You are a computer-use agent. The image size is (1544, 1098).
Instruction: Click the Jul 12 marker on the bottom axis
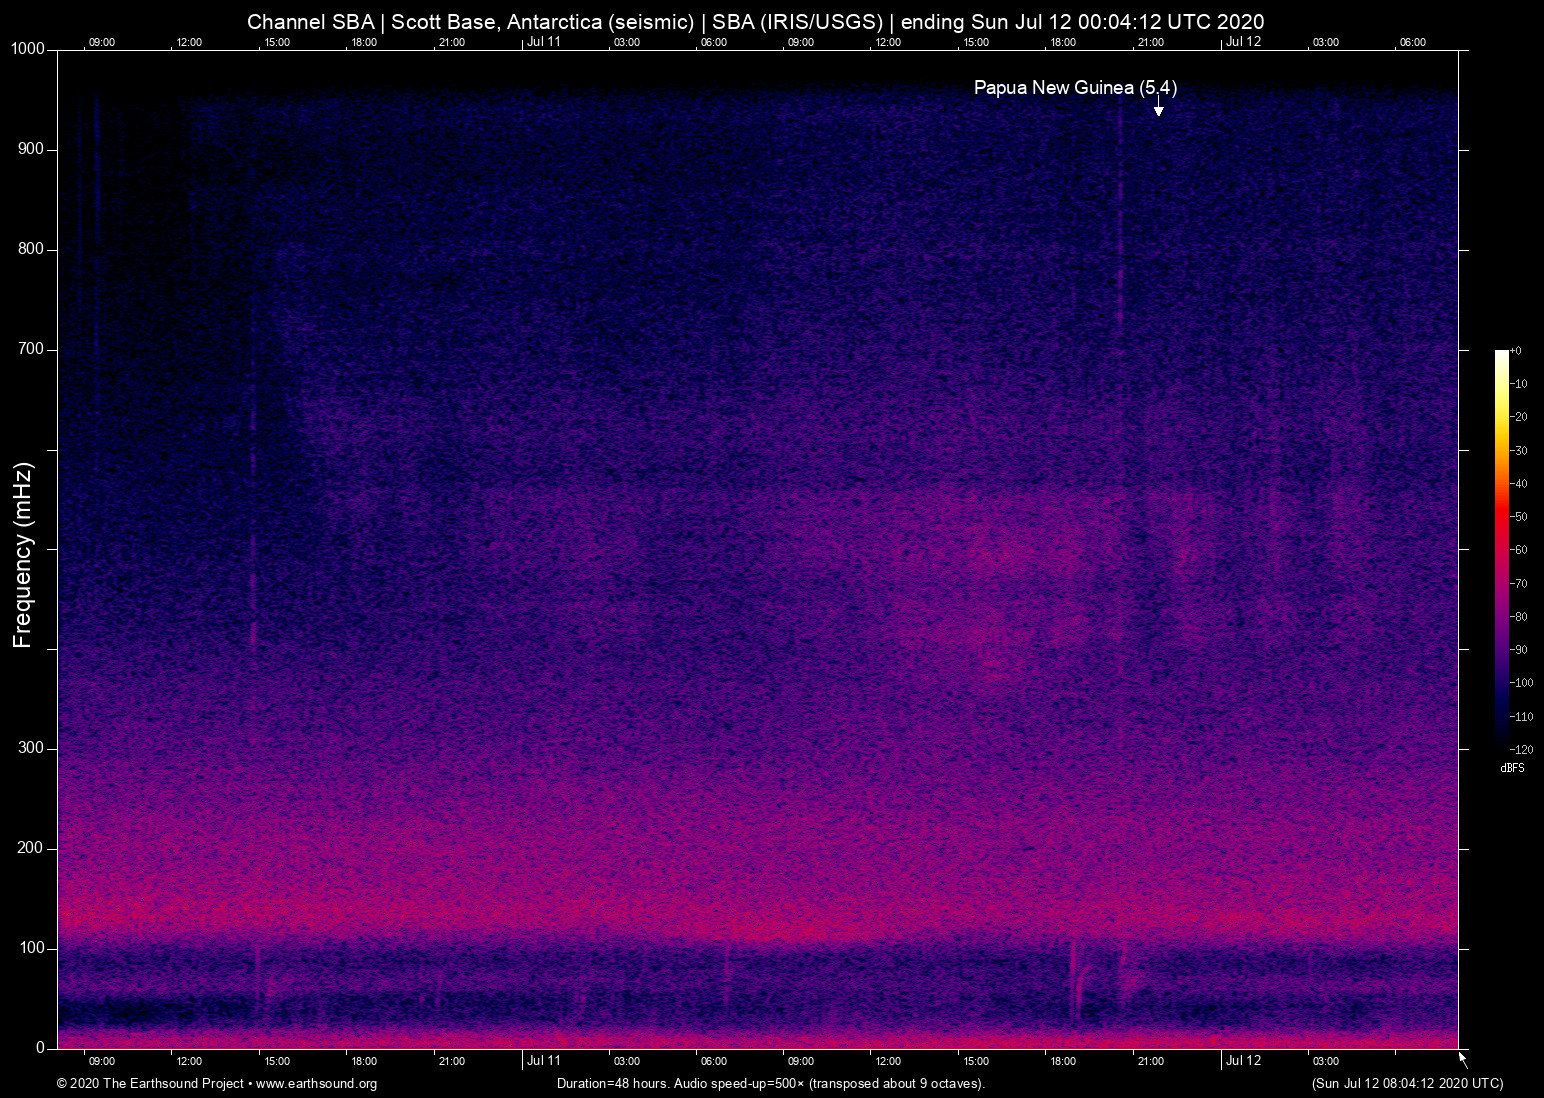click(x=1244, y=1061)
